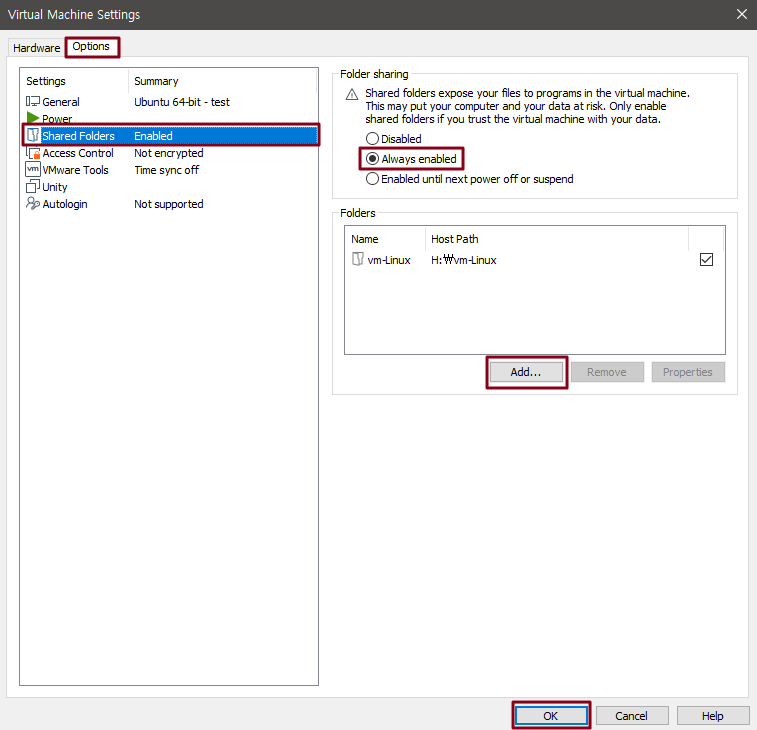Uncheck the vm-Linux folder checkbox
The image size is (757, 730).
[706, 260]
